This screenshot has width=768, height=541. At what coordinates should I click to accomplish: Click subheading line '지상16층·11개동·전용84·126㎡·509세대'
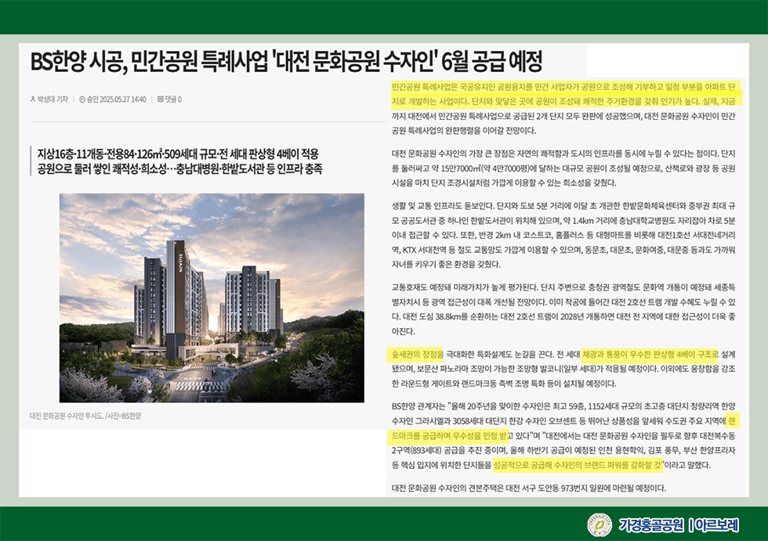(178, 154)
